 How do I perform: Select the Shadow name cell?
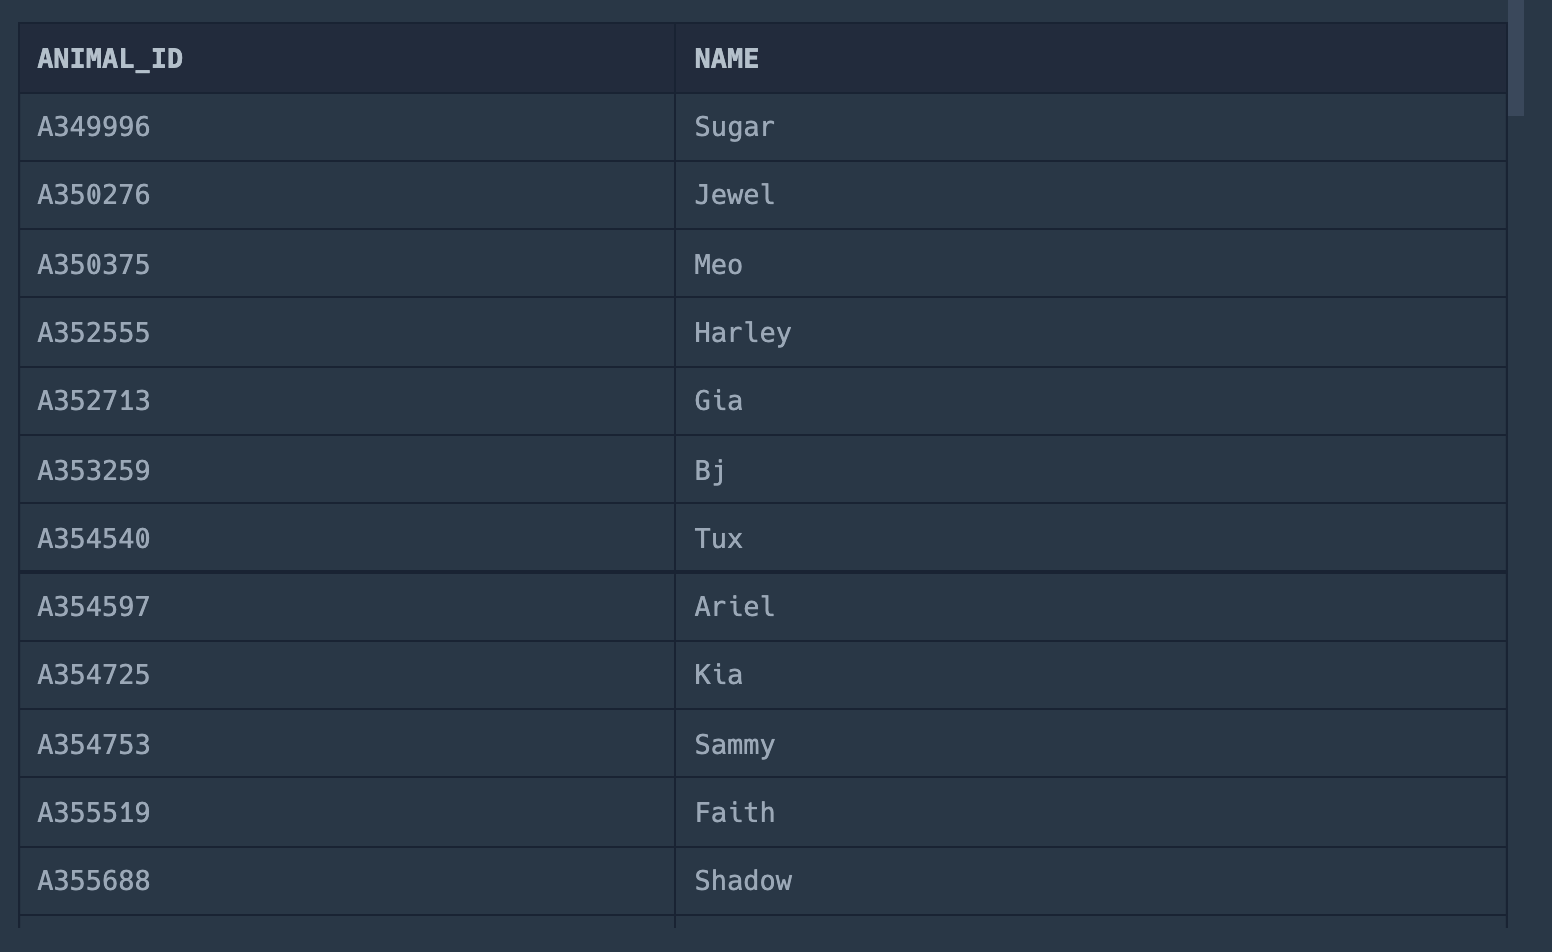(x=742, y=881)
